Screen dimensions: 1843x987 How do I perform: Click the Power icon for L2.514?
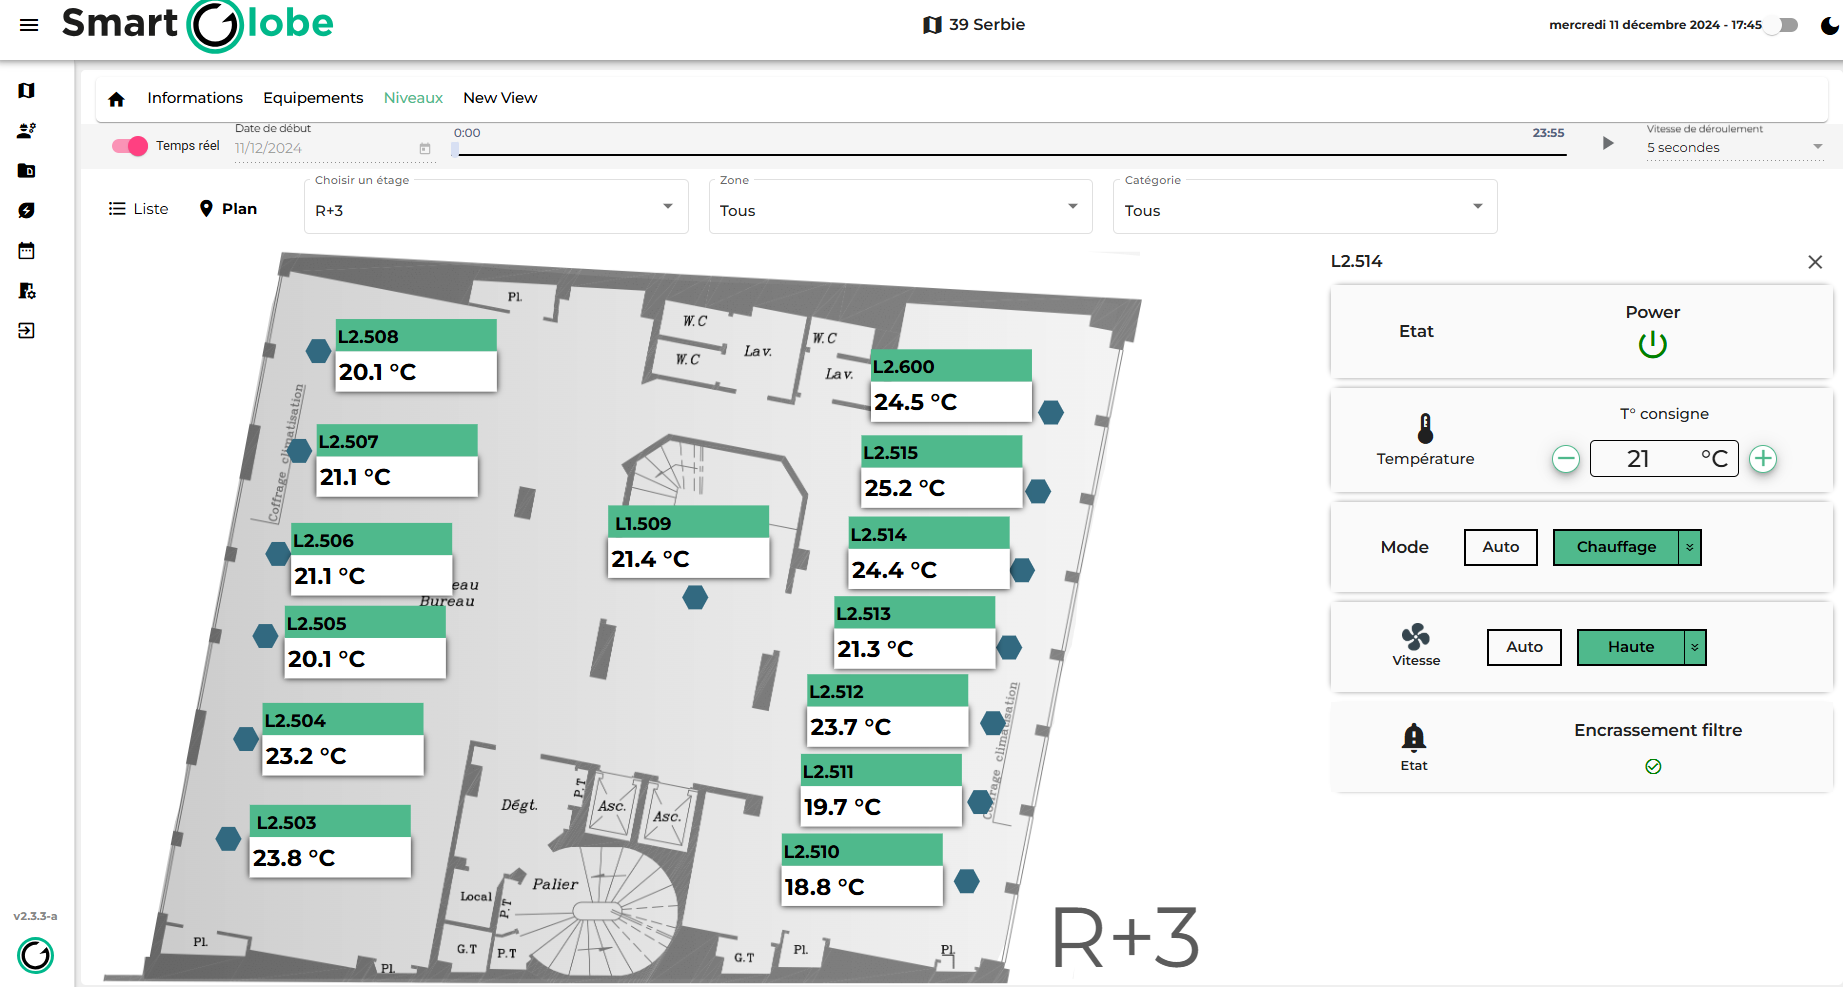click(x=1652, y=344)
